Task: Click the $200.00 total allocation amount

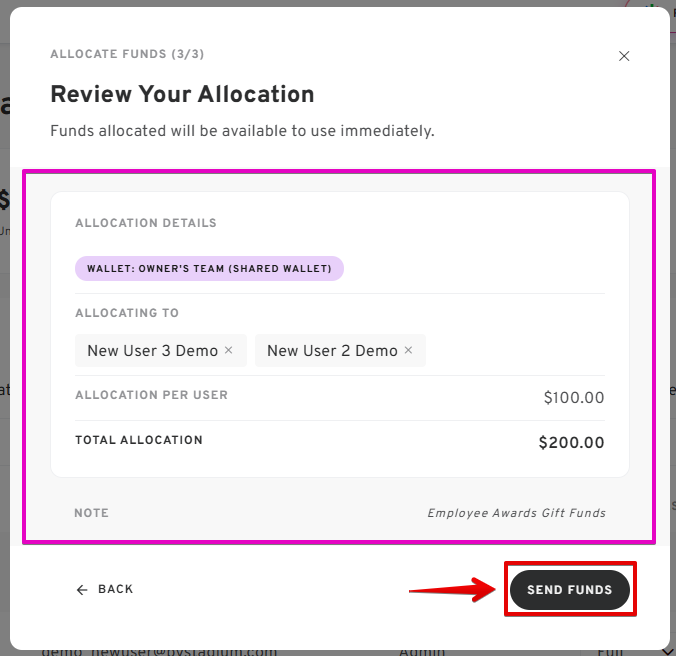Action: click(571, 442)
